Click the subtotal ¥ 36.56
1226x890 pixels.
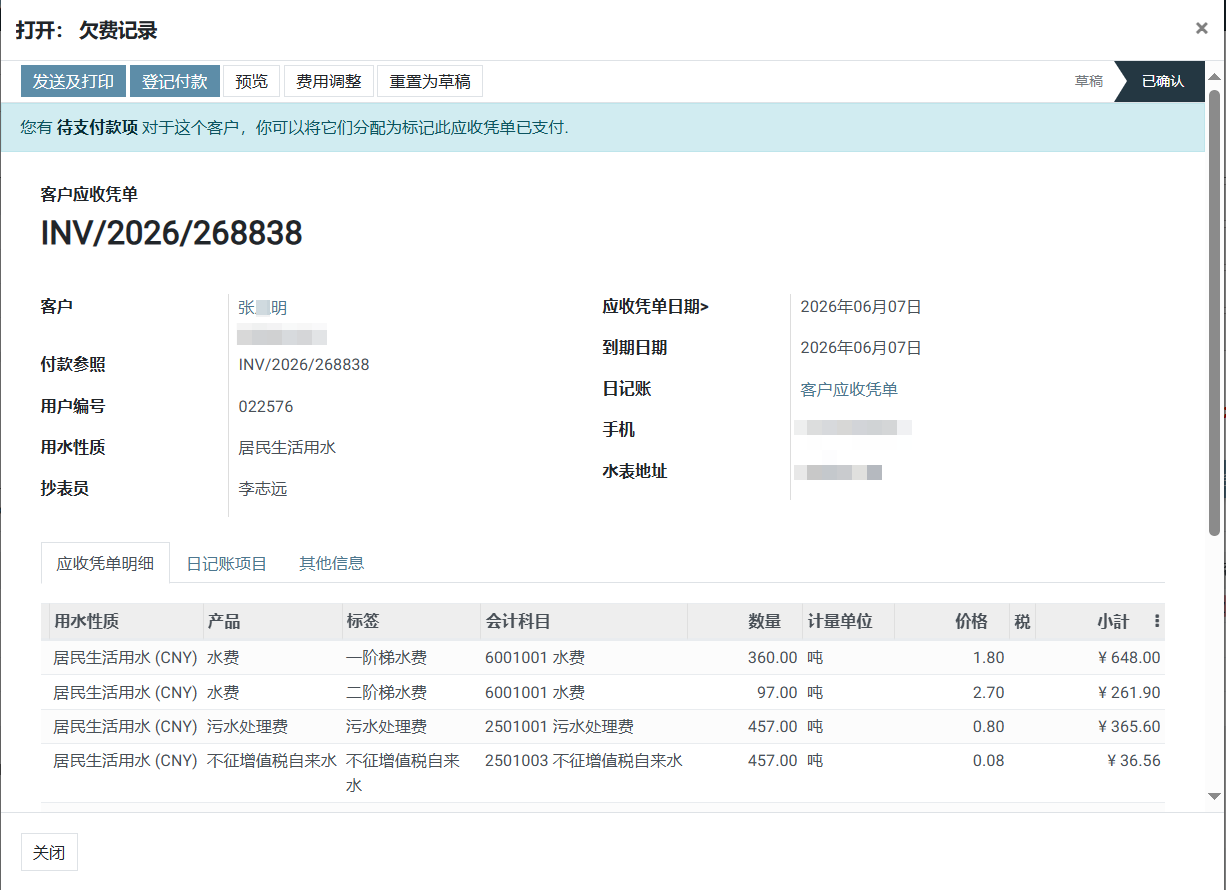1133,760
